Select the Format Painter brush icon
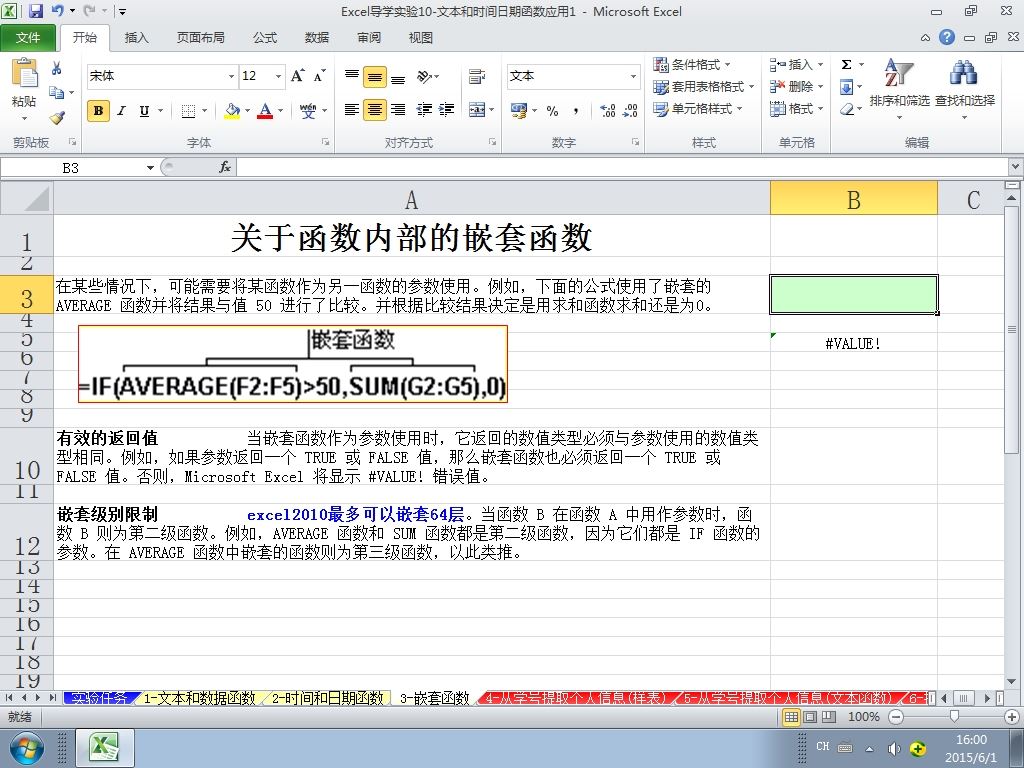The width and height of the screenshot is (1024, 768). (56, 118)
